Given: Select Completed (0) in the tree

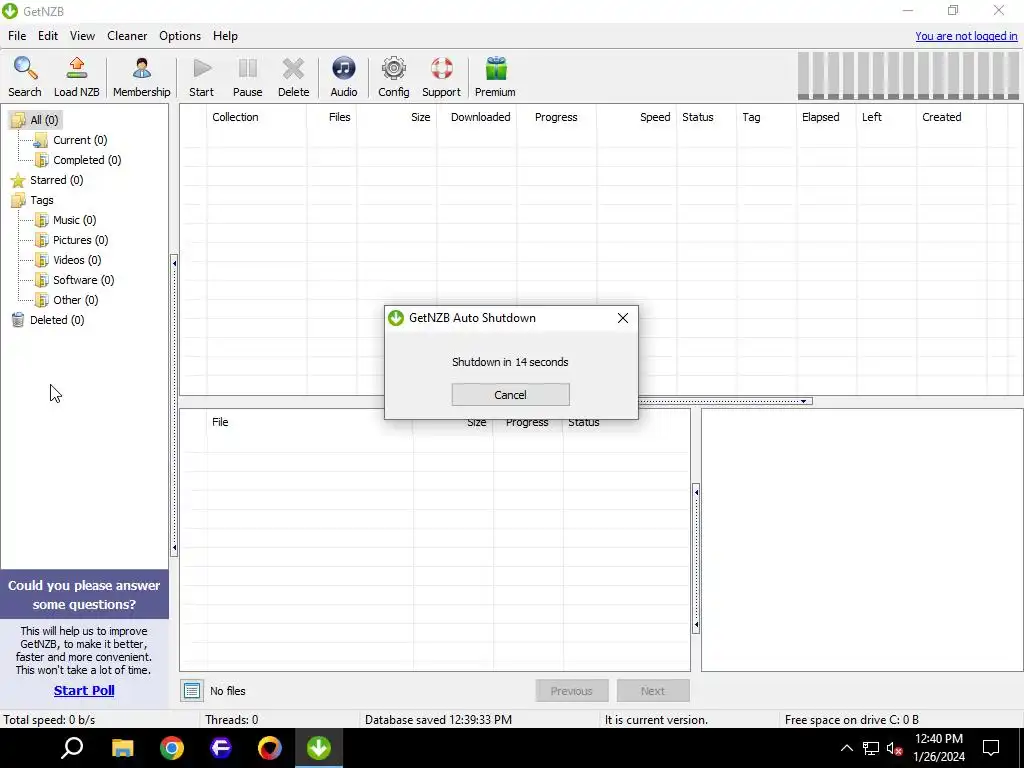Looking at the screenshot, I should (x=87, y=160).
